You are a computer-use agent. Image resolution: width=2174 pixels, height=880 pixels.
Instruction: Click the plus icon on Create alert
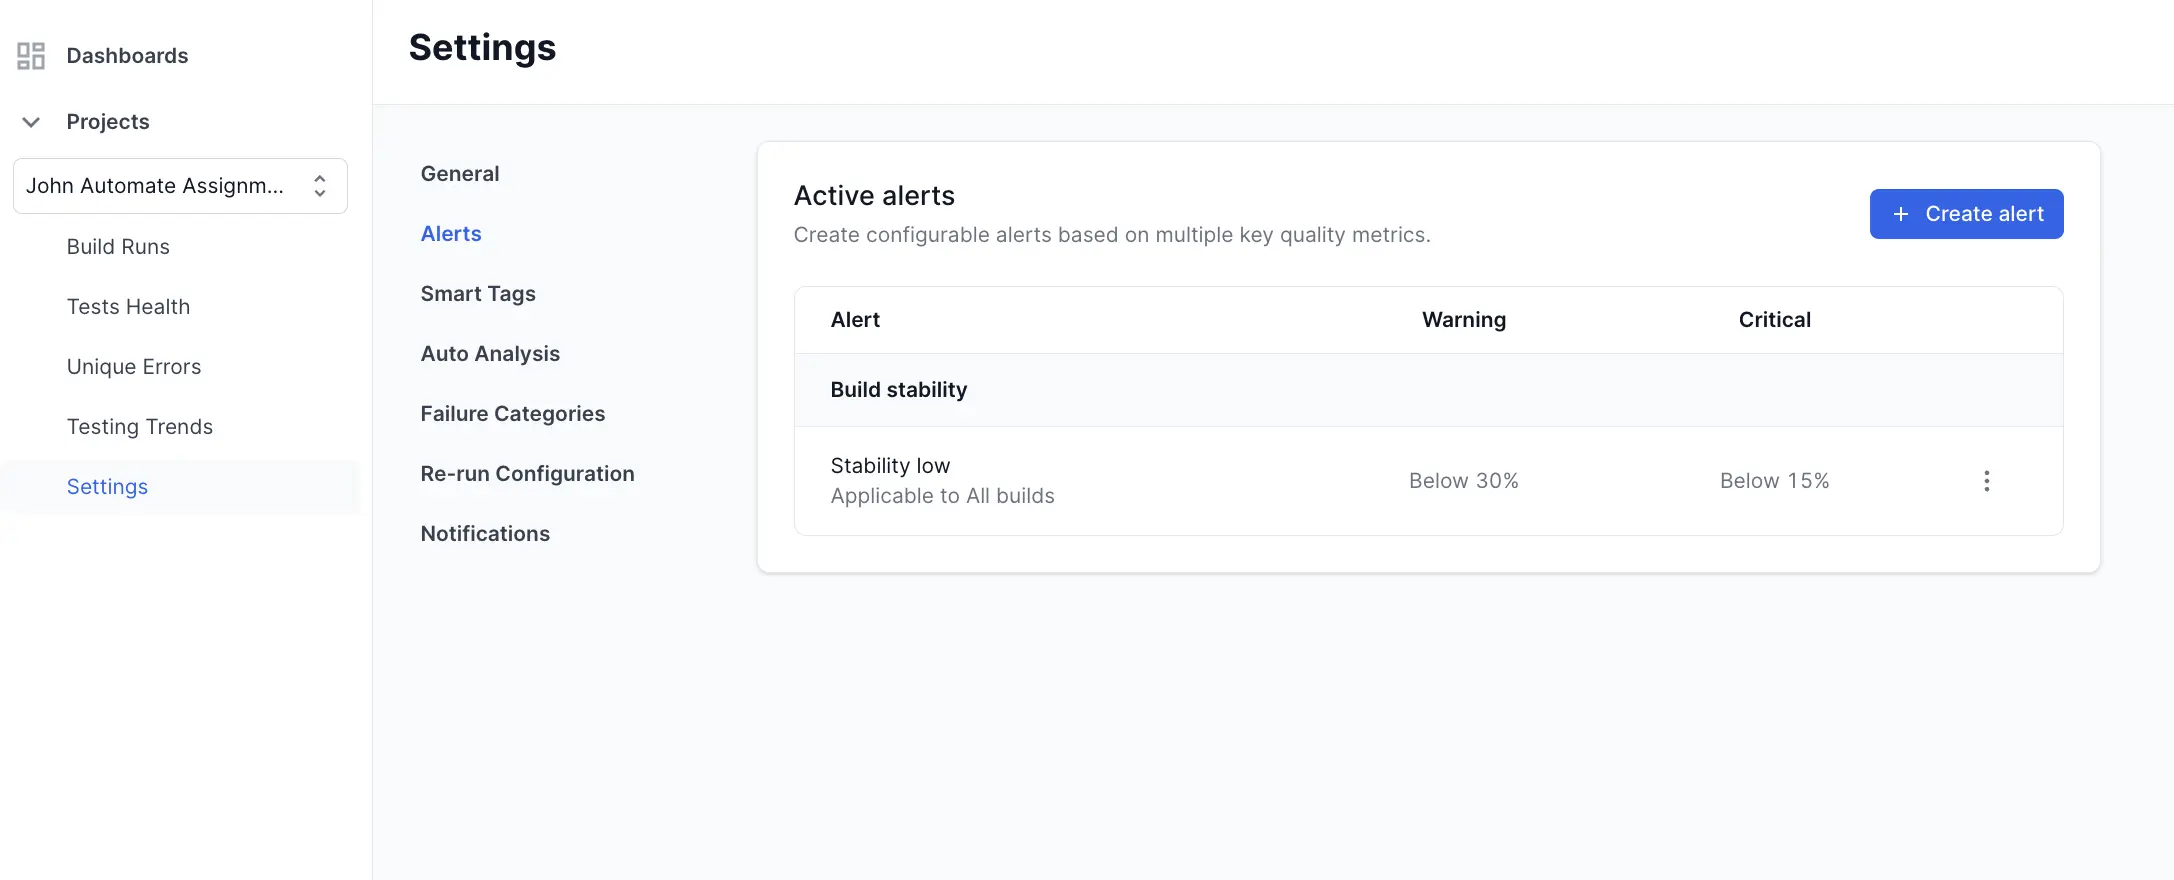1901,214
